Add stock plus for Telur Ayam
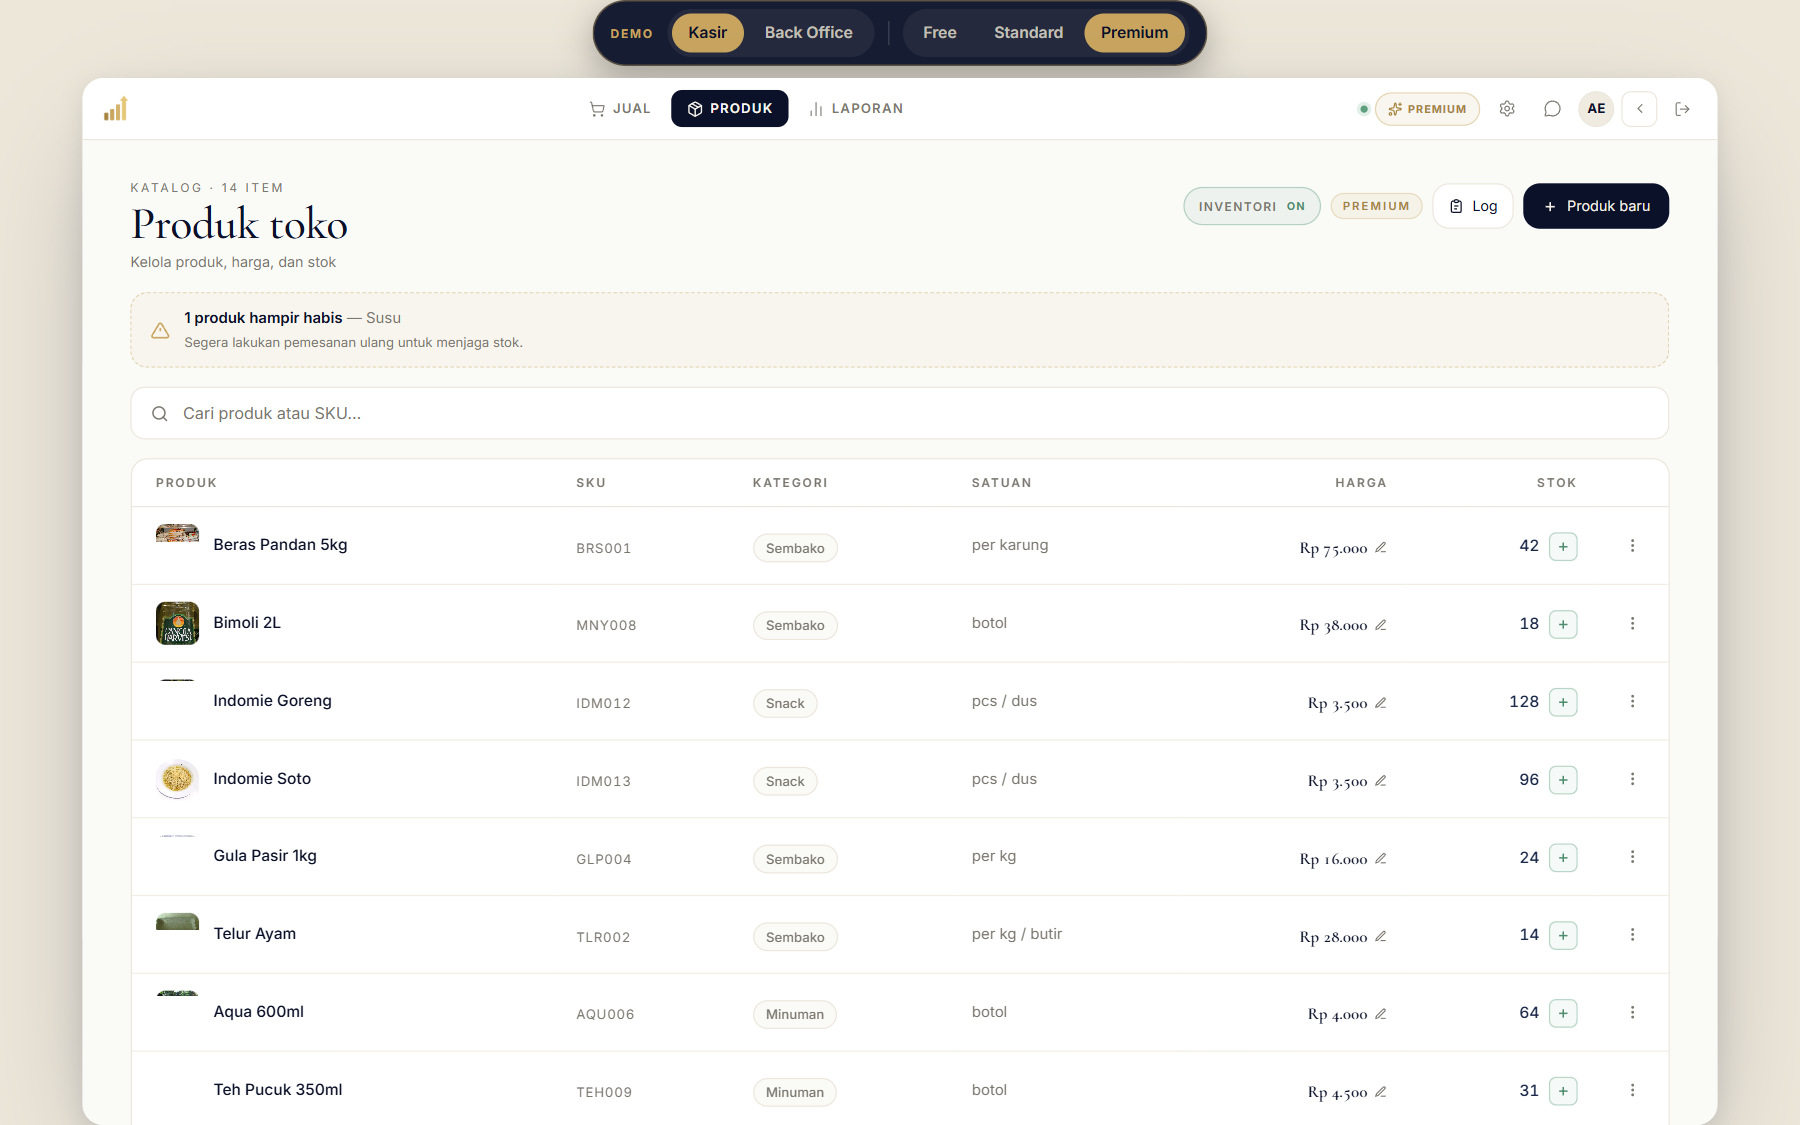 click(1563, 935)
